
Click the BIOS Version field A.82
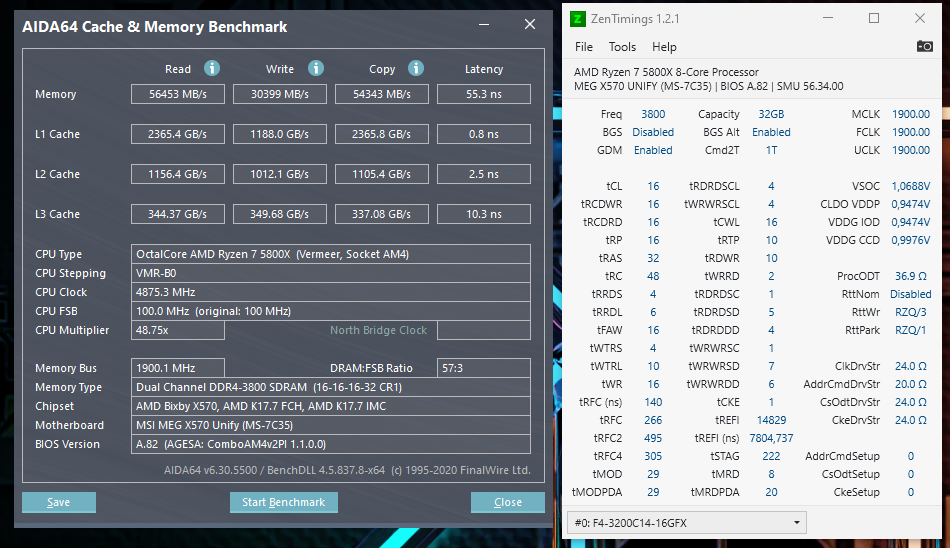click(x=331, y=444)
